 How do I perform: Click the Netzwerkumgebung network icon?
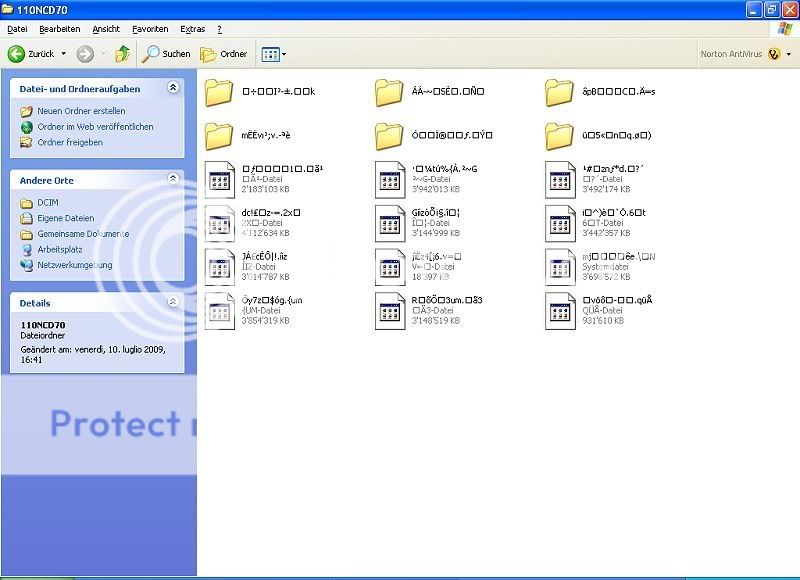[x=27, y=265]
